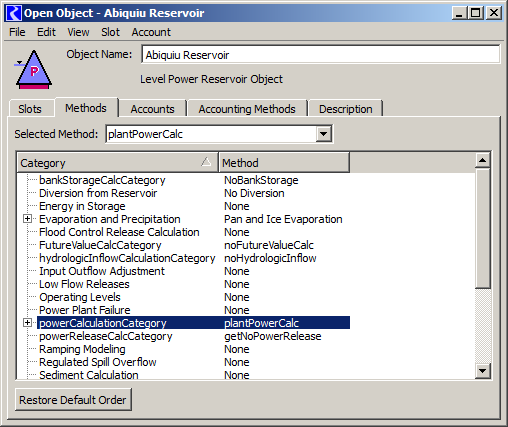Expand the Evaporation and Precipitation category
Image resolution: width=508 pixels, height=427 pixels.
coord(28,219)
